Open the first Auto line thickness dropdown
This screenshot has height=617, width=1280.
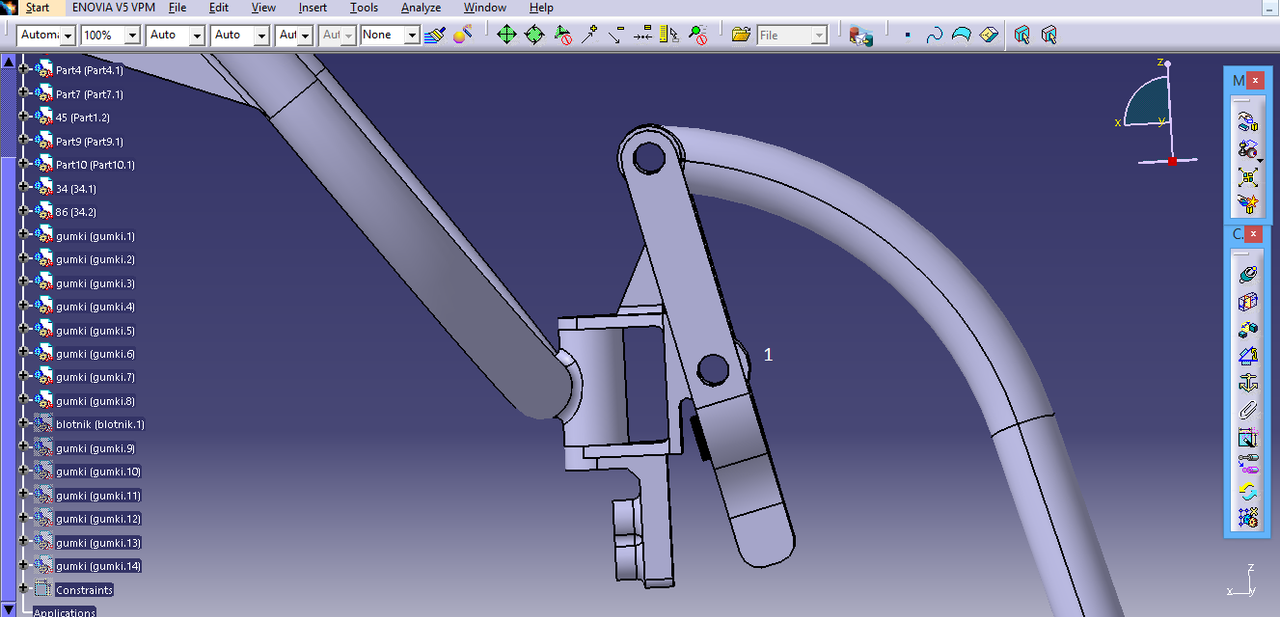197,35
